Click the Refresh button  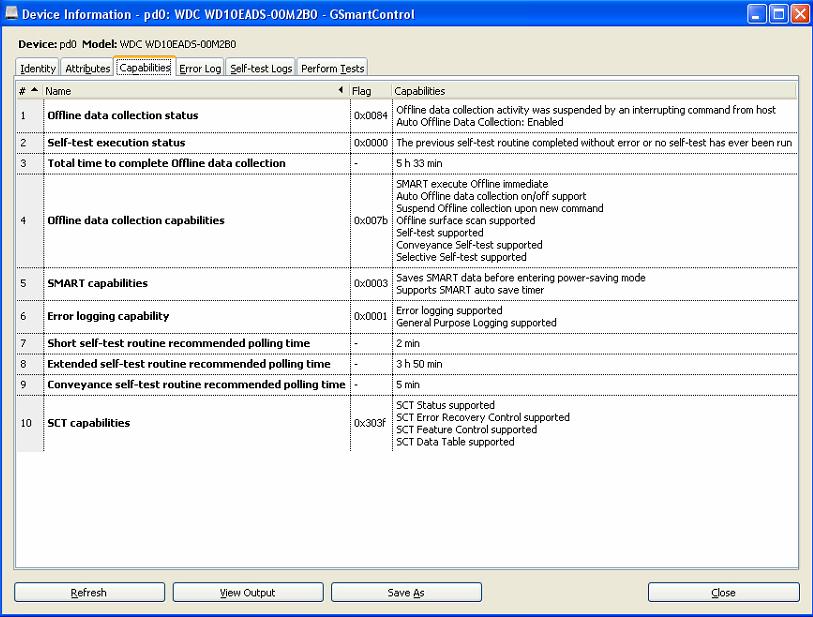[89, 592]
